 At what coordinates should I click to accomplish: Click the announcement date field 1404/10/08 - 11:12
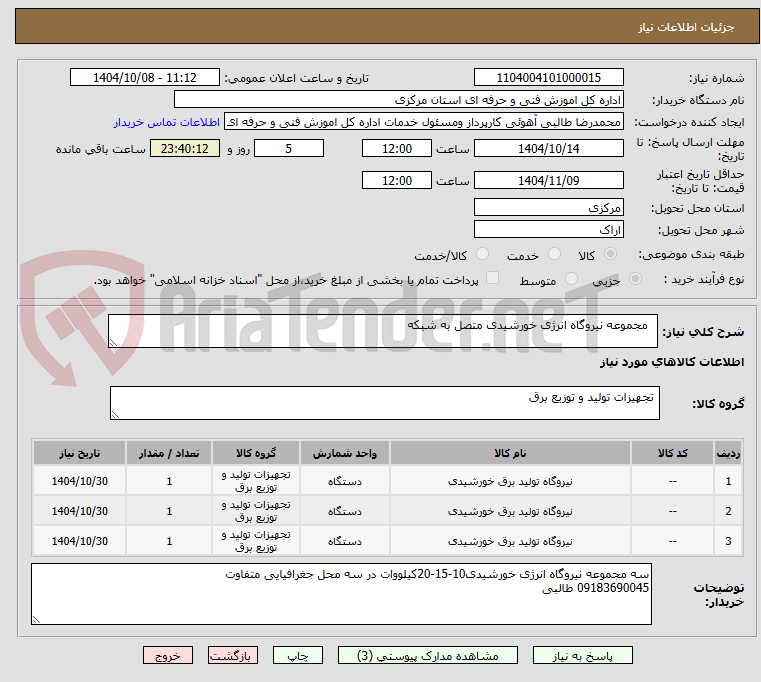(145, 77)
